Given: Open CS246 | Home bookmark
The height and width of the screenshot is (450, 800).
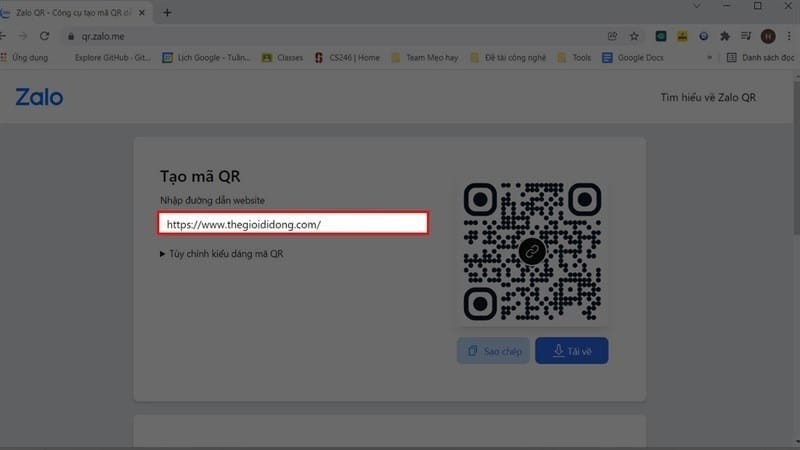Looking at the screenshot, I should [347, 58].
